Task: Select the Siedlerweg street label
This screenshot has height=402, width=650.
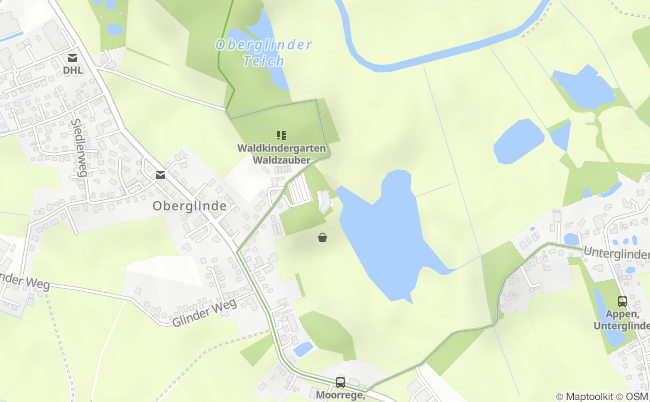Action: [79, 148]
